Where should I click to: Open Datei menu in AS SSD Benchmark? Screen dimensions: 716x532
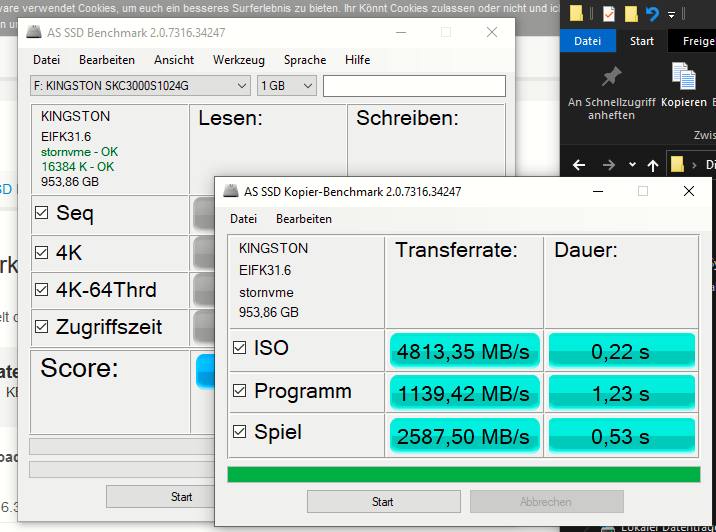[47, 60]
